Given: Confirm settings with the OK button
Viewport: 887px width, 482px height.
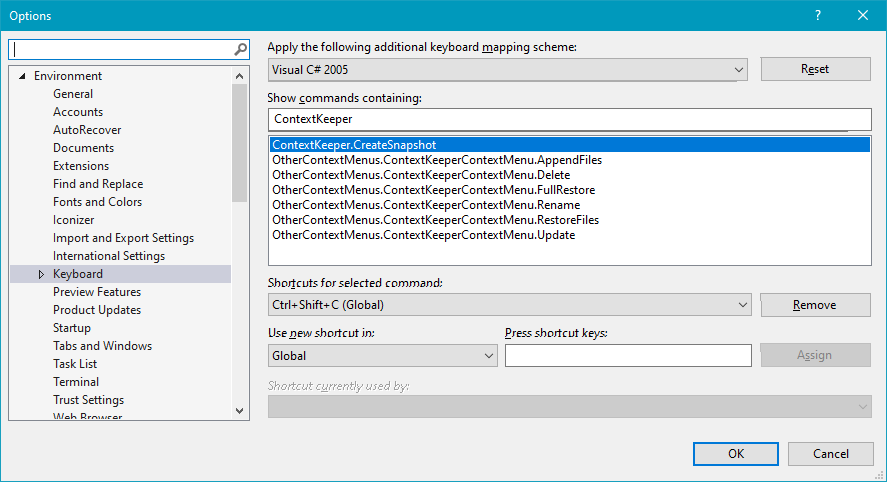Looking at the screenshot, I should click(x=735, y=454).
